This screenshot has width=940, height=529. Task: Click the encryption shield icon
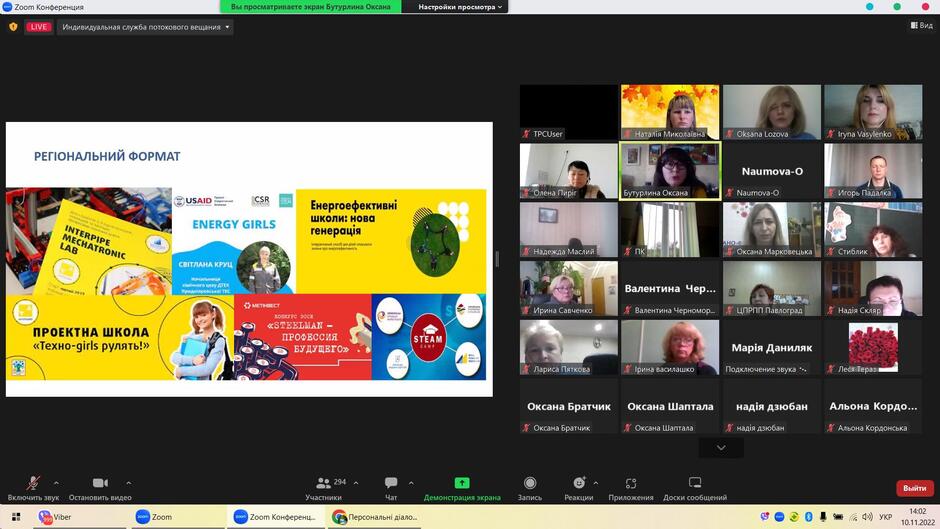(x=13, y=27)
